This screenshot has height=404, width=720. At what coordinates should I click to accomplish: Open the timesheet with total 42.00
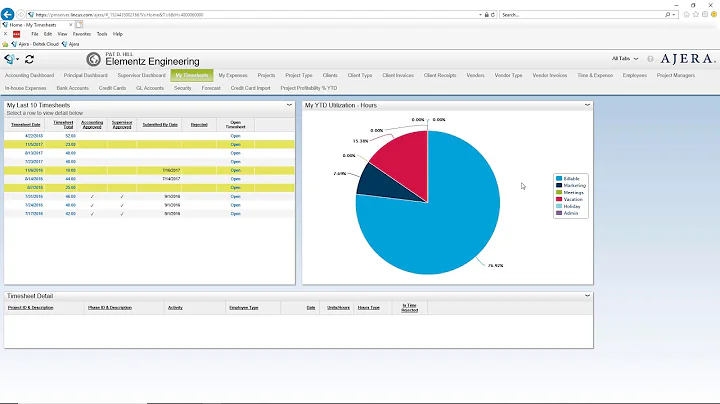click(235, 214)
